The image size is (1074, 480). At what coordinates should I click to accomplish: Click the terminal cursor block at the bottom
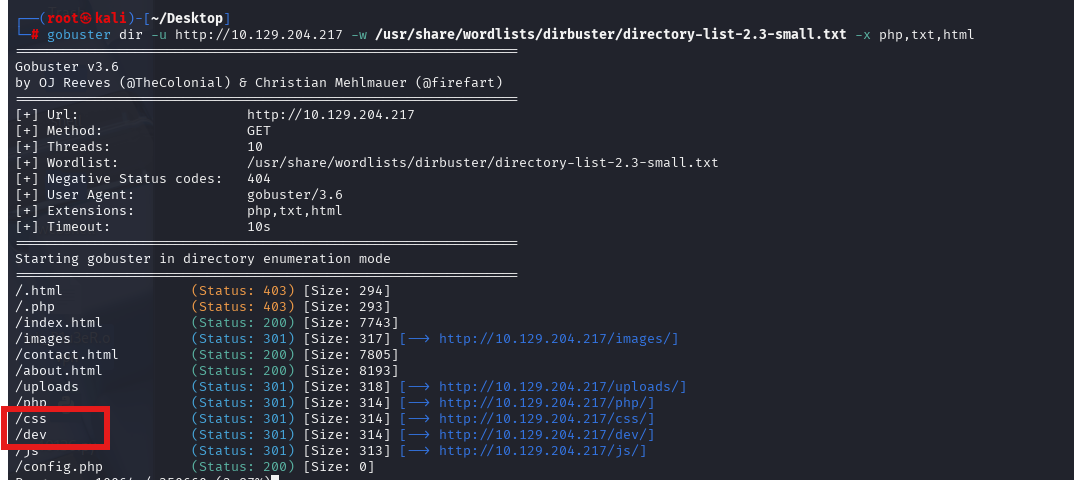coord(275,477)
